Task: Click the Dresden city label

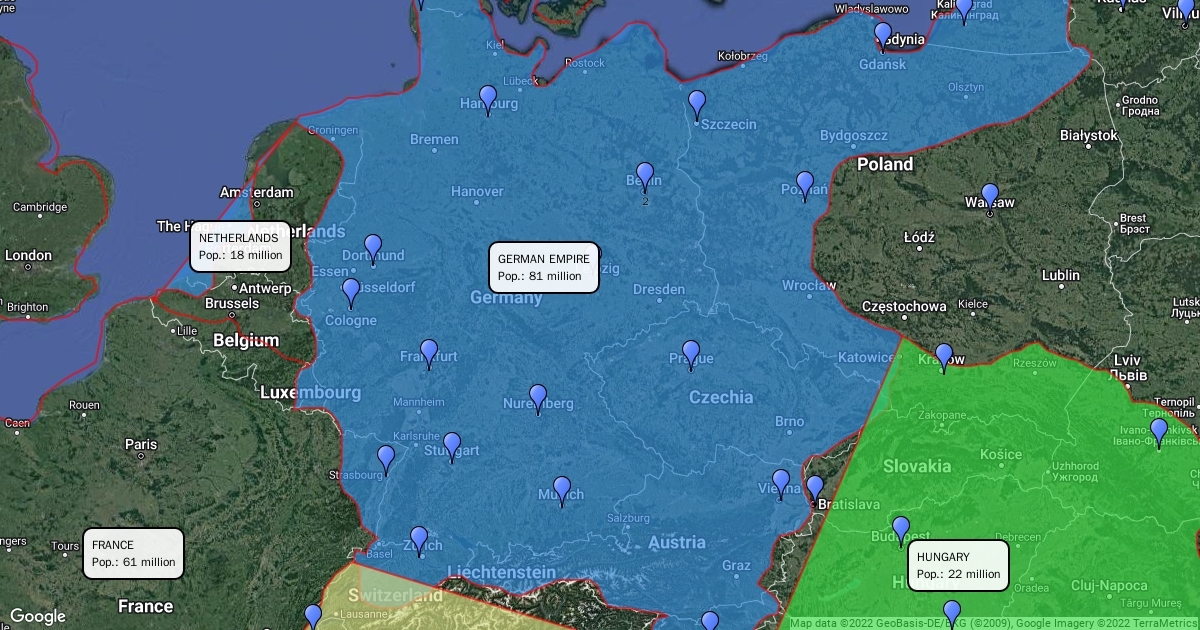Action: click(659, 290)
